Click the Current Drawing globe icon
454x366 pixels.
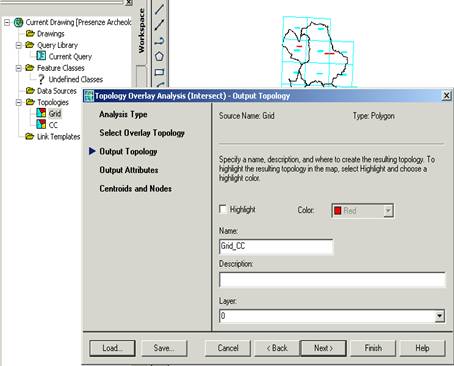point(18,23)
